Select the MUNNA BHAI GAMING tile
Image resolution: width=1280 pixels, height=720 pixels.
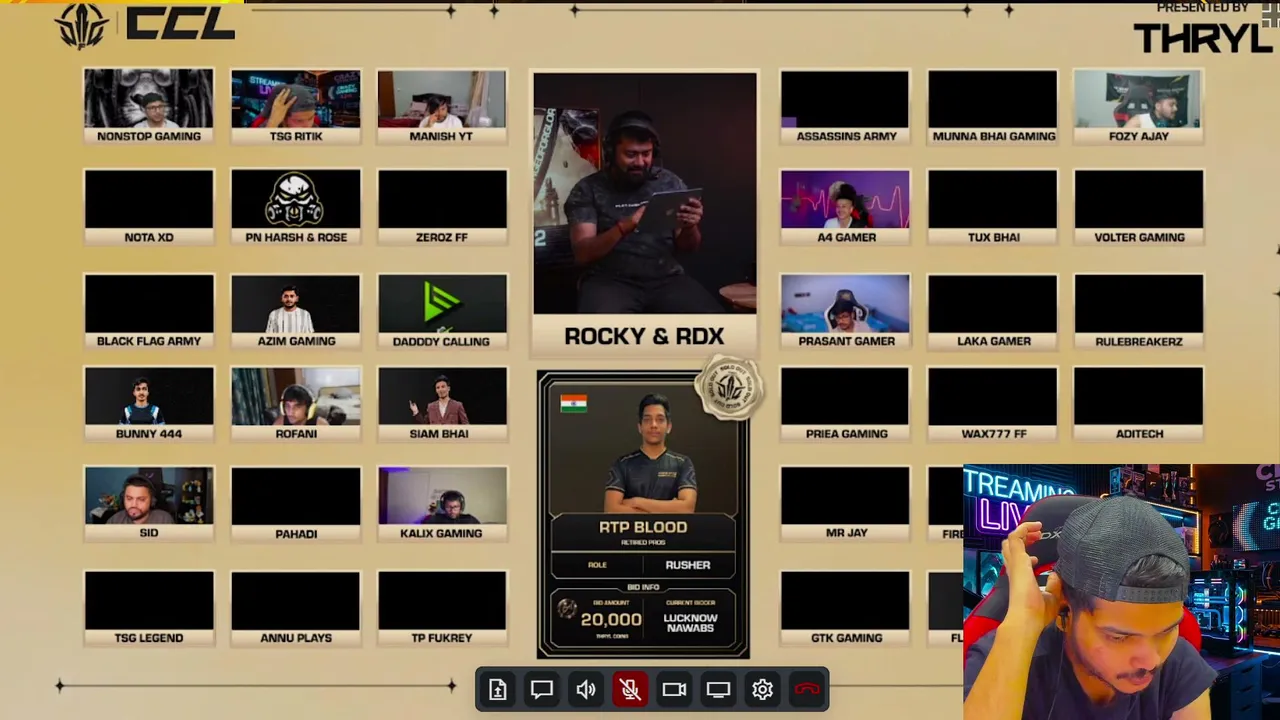pos(993,106)
